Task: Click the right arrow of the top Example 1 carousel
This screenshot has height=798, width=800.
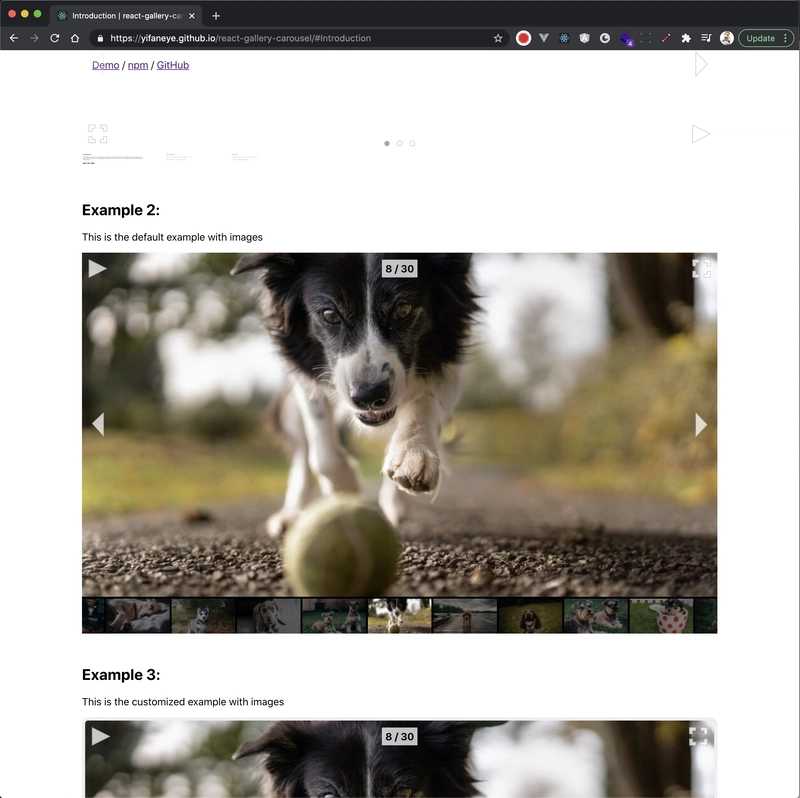Action: pos(701,132)
